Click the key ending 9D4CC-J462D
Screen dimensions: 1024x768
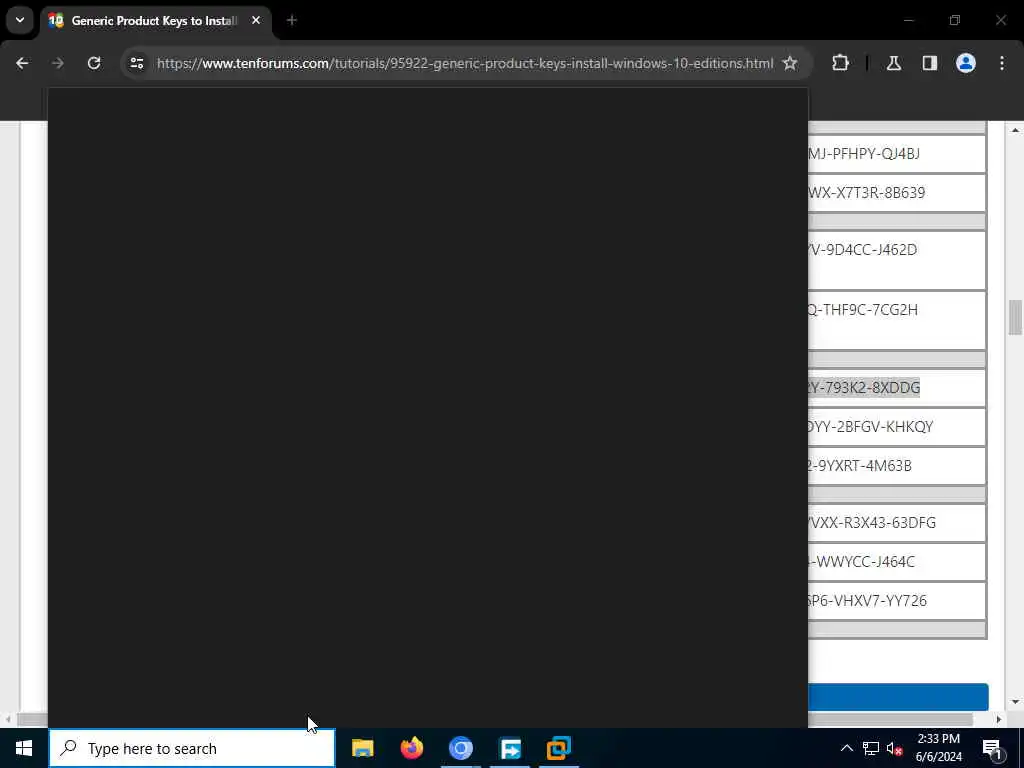(863, 250)
